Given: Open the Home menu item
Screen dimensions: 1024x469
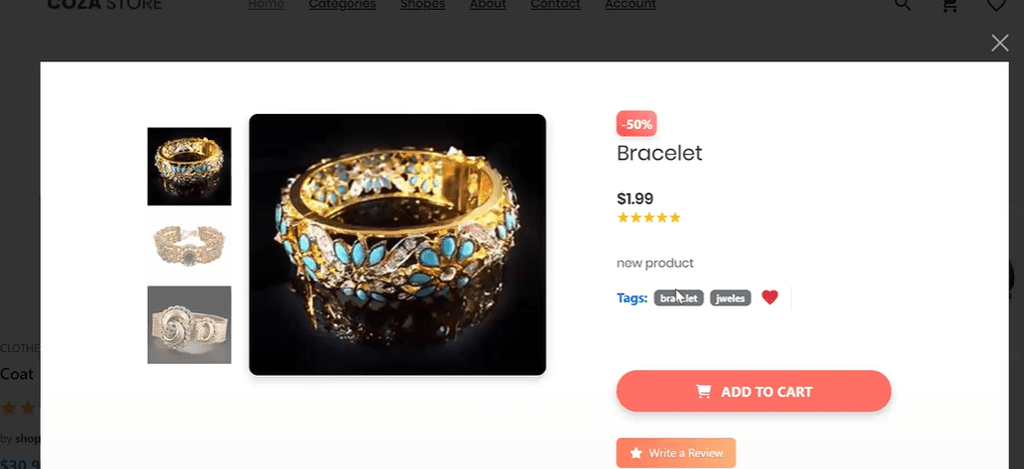Looking at the screenshot, I should 266,5.
